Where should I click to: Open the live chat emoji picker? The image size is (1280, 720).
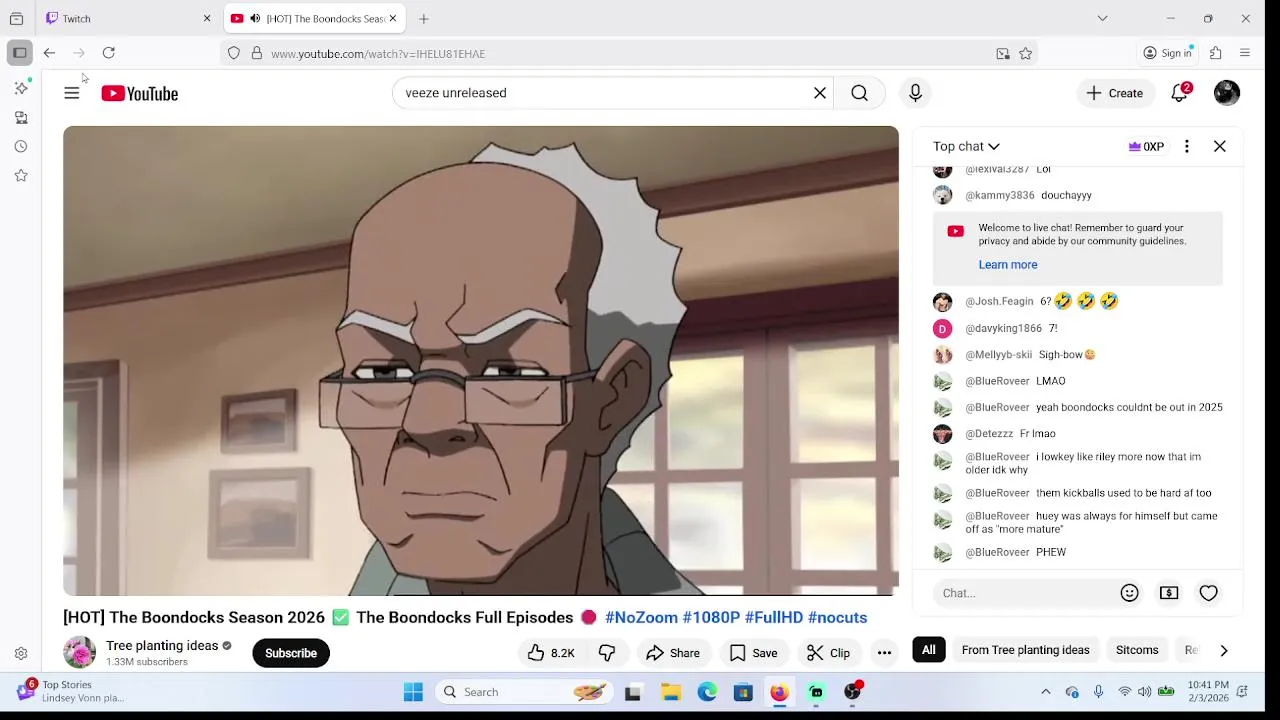point(1130,593)
